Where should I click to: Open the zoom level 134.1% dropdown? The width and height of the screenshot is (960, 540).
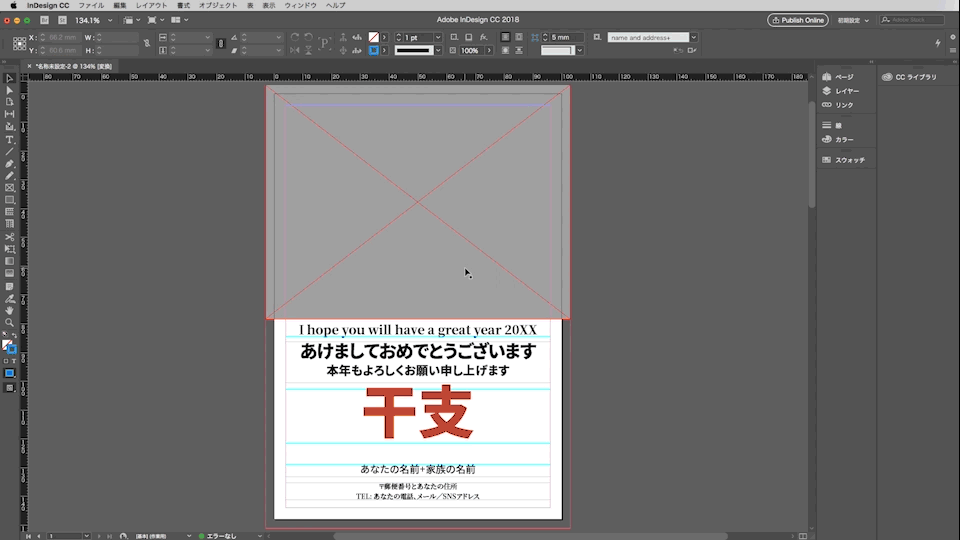coord(108,20)
